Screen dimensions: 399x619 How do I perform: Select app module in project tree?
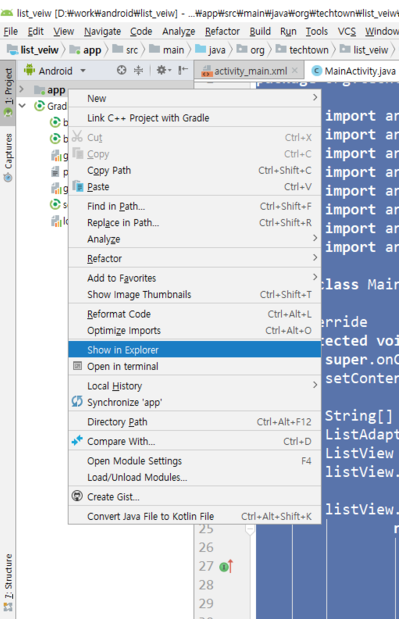click(50, 90)
